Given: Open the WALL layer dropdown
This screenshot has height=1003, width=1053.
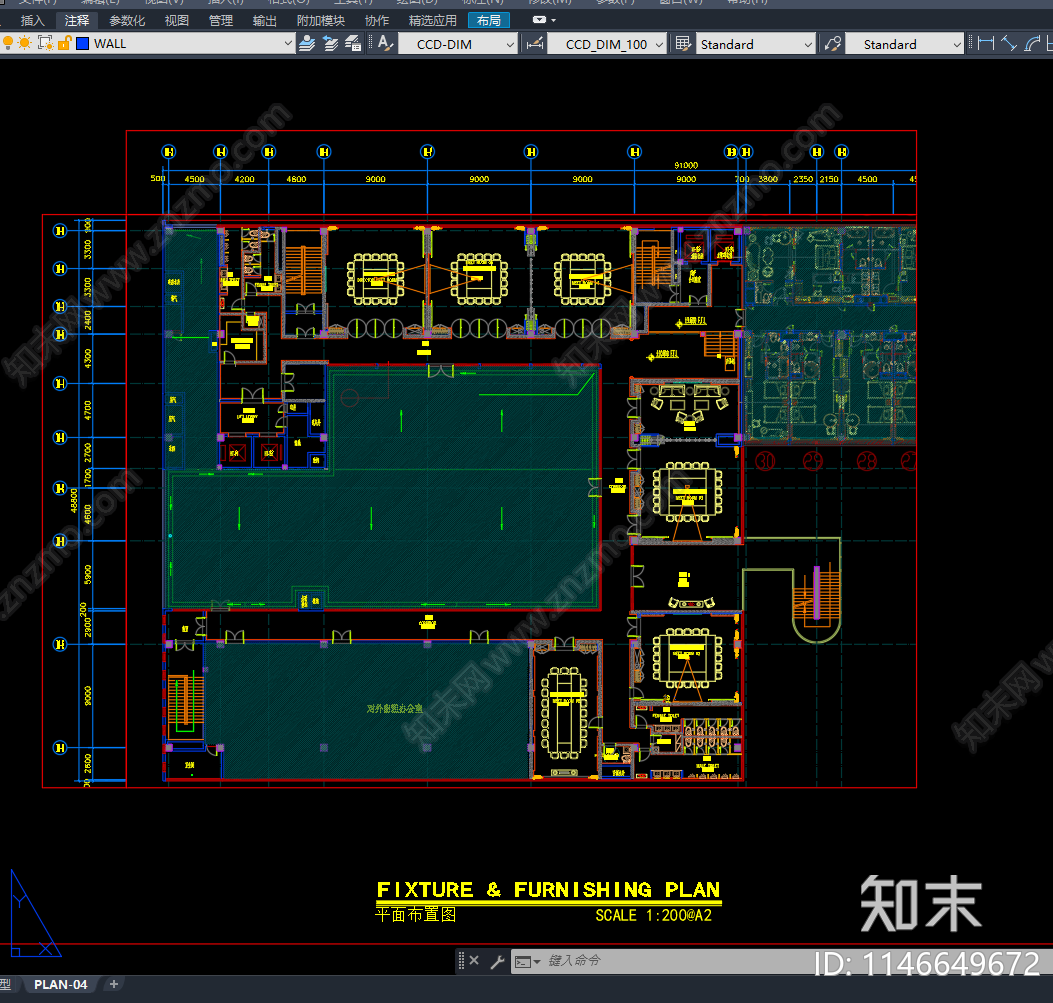Looking at the screenshot, I should [287, 44].
